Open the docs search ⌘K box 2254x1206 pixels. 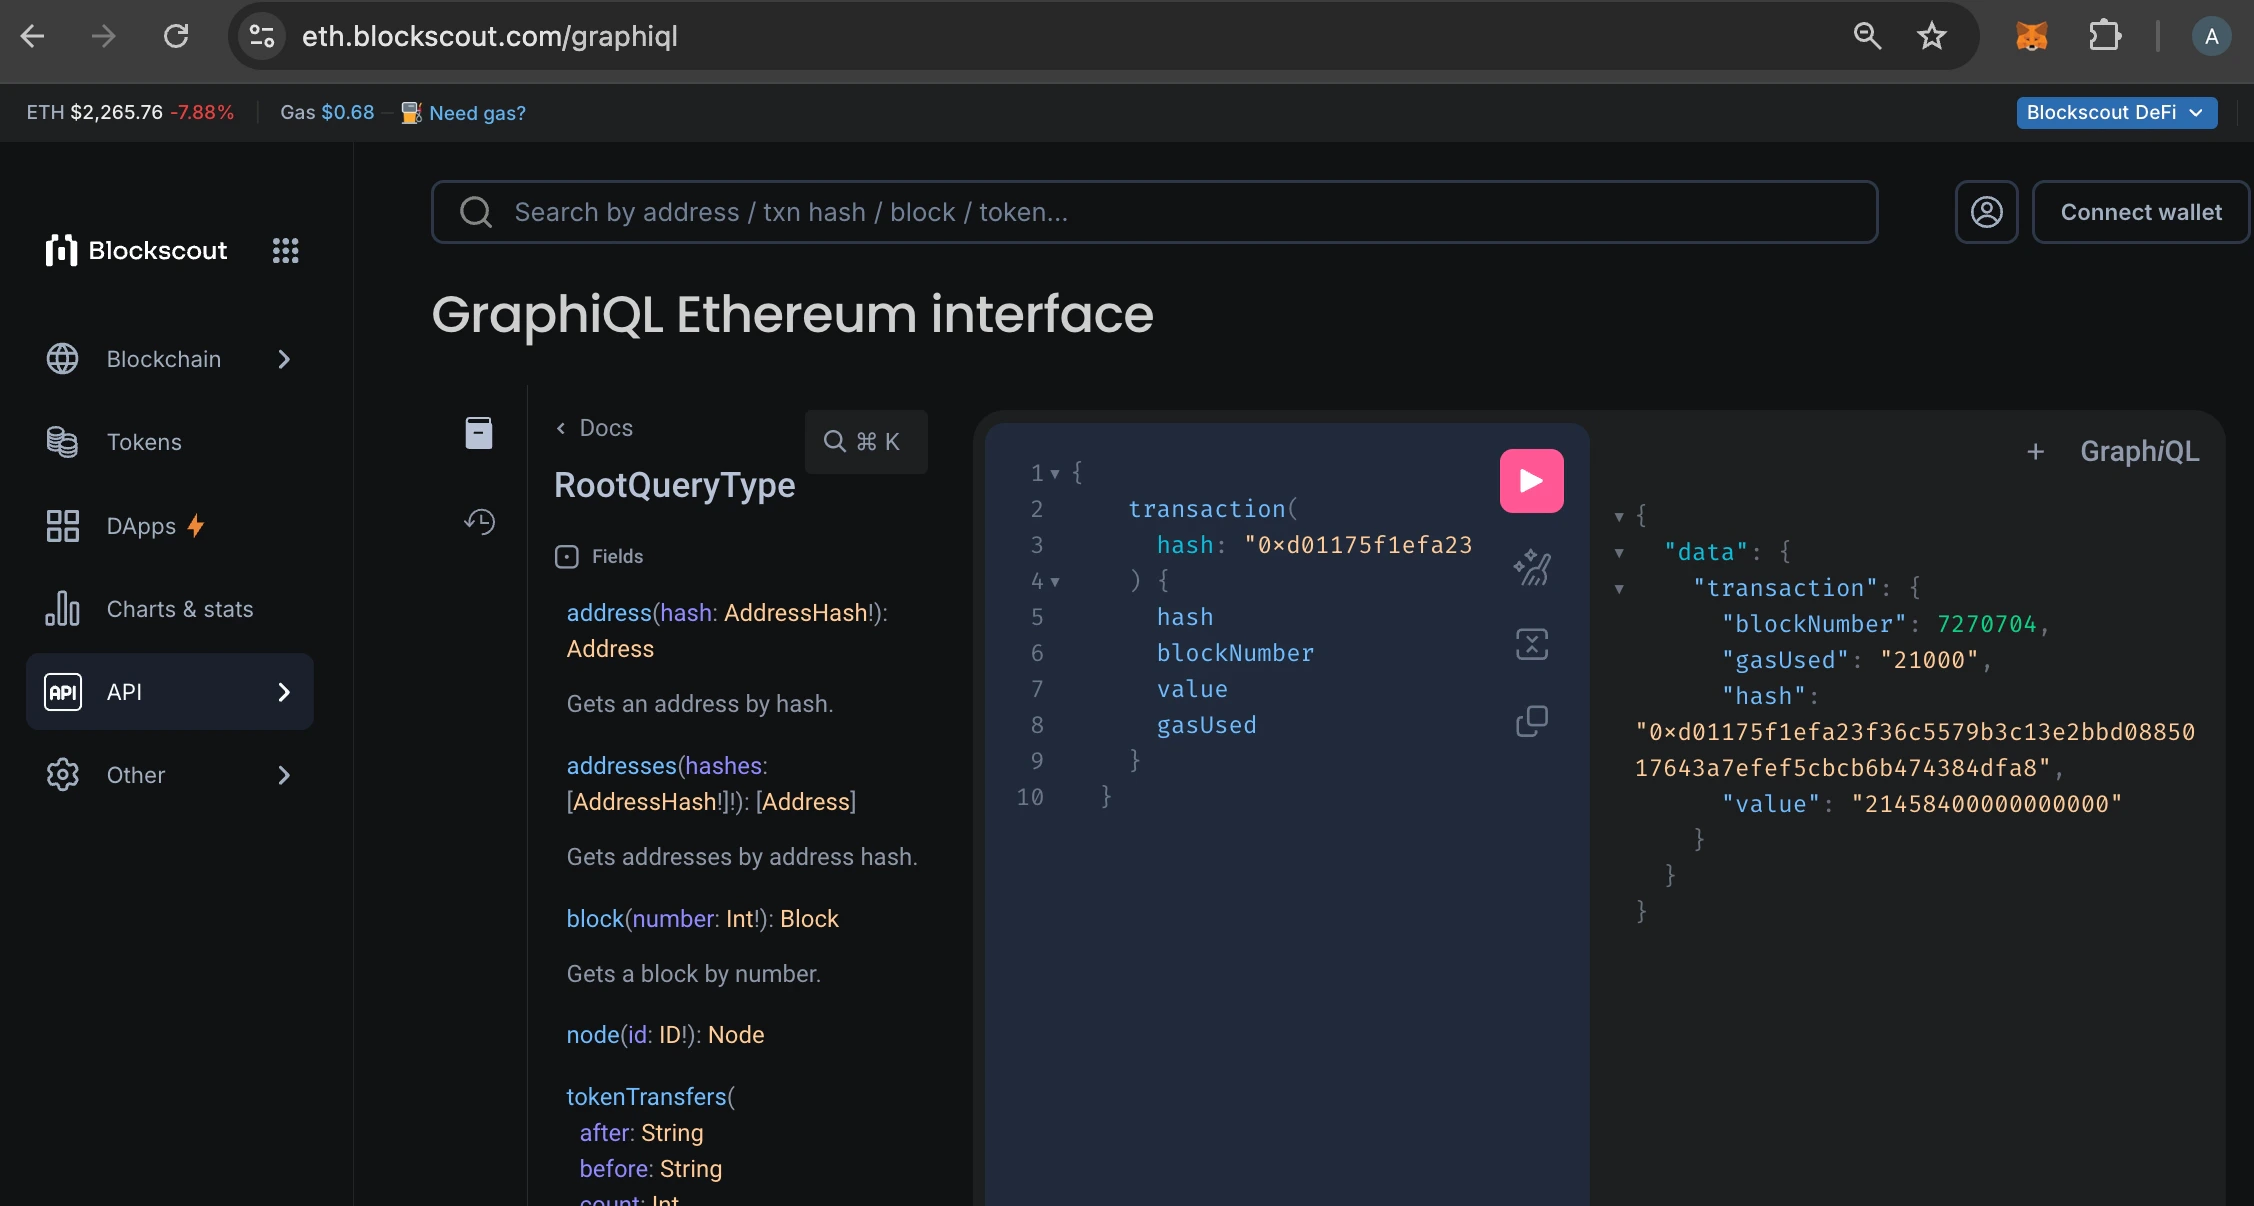click(865, 441)
